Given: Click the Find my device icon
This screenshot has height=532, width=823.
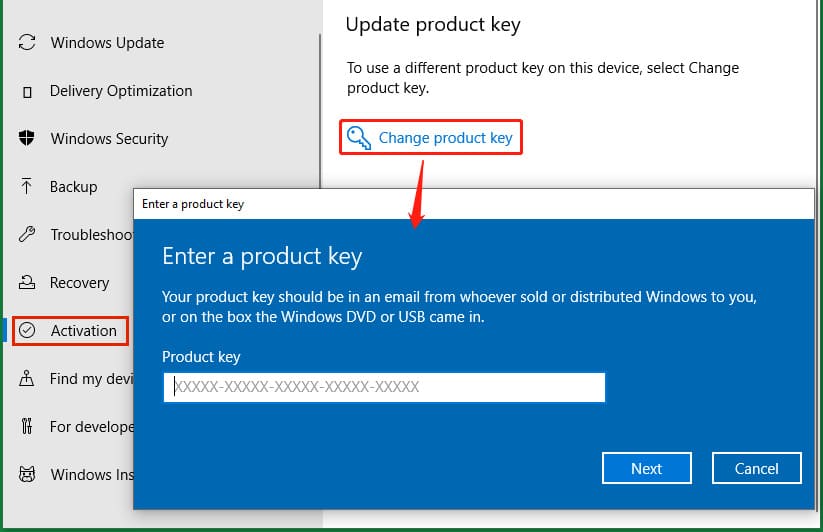Looking at the screenshot, I should 28,379.
